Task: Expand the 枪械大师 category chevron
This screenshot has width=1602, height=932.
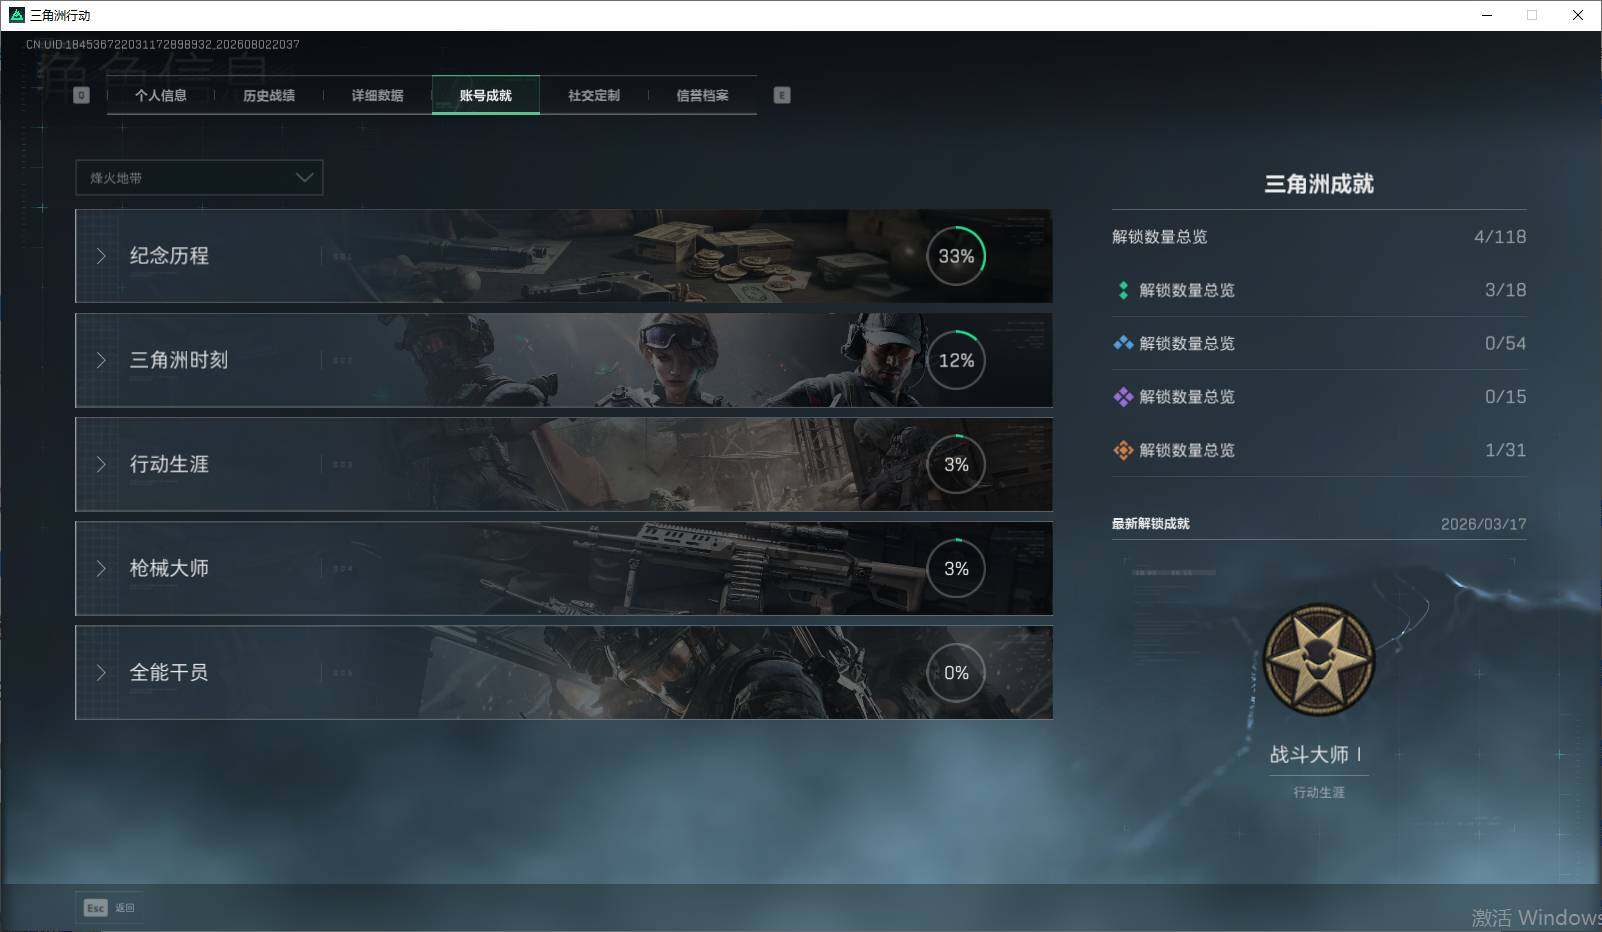Action: [101, 568]
